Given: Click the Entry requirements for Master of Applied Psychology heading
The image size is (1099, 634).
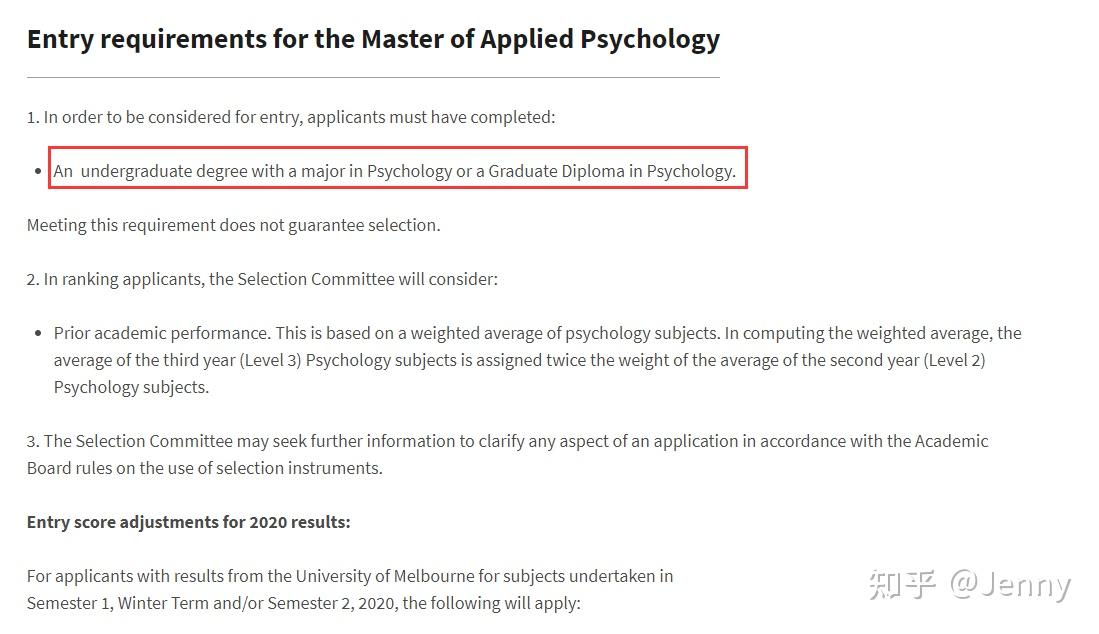Looking at the screenshot, I should point(373,40).
